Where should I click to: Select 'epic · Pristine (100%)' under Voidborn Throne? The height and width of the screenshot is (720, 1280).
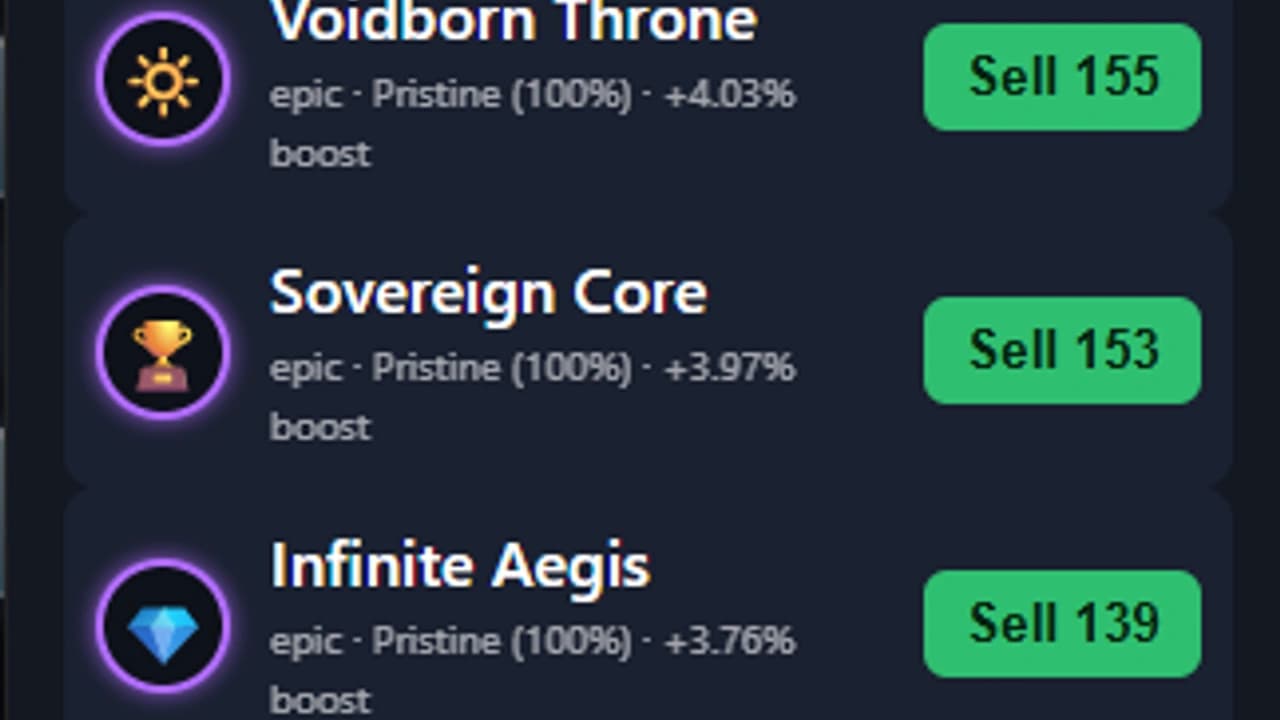451,95
